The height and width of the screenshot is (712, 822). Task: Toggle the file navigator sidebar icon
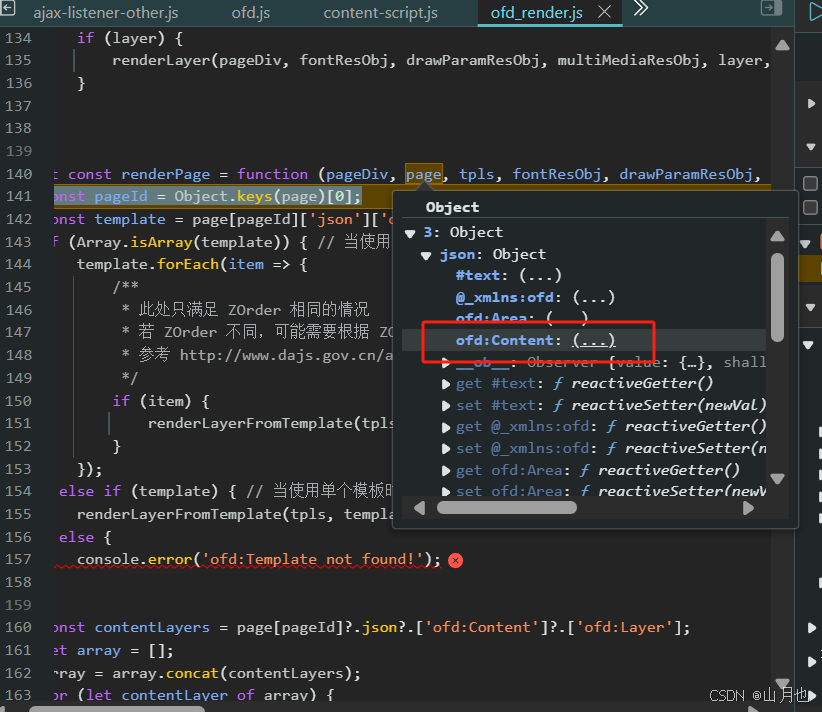point(7,8)
